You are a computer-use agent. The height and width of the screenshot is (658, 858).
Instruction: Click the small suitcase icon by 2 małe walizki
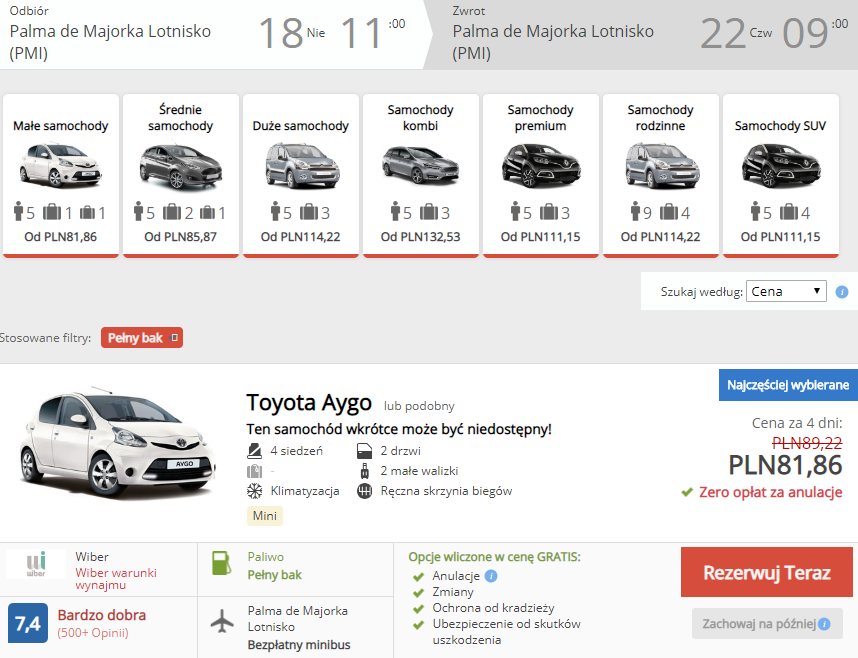coord(364,471)
